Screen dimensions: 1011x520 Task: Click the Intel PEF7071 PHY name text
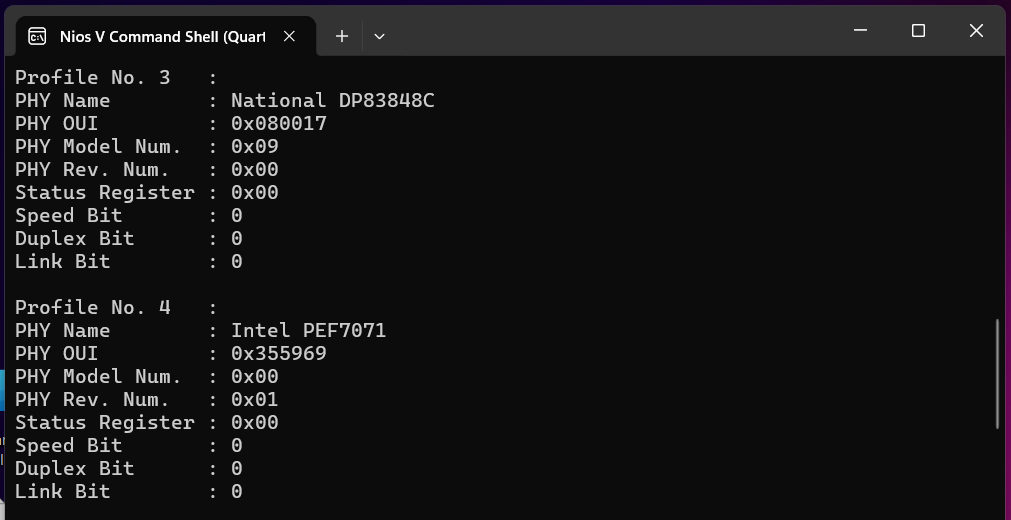[308, 330]
